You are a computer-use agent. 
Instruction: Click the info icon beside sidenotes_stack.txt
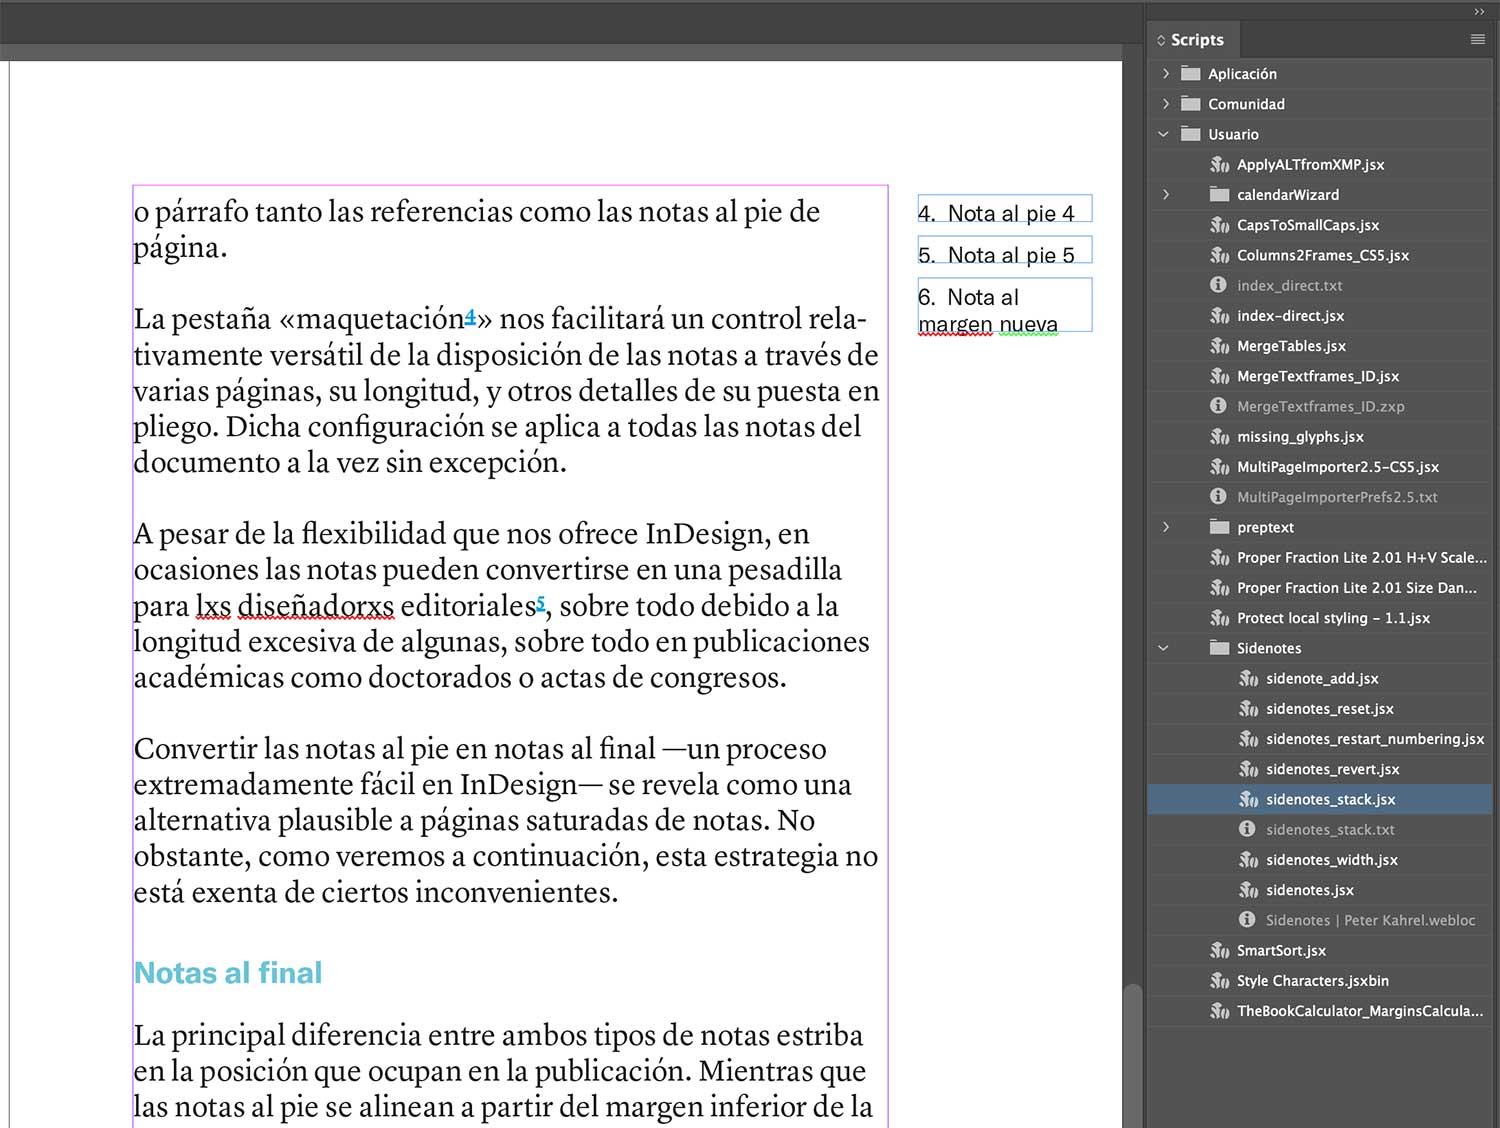click(1247, 829)
